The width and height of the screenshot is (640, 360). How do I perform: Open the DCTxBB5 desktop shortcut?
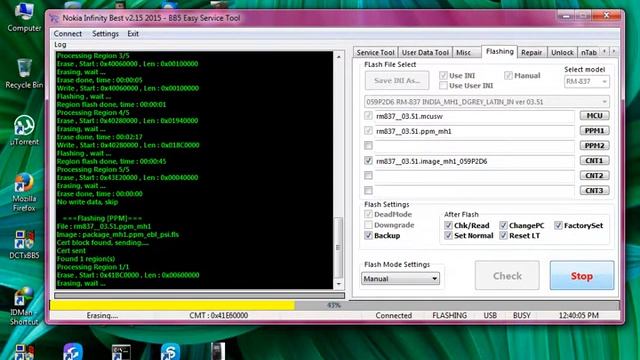[24, 244]
